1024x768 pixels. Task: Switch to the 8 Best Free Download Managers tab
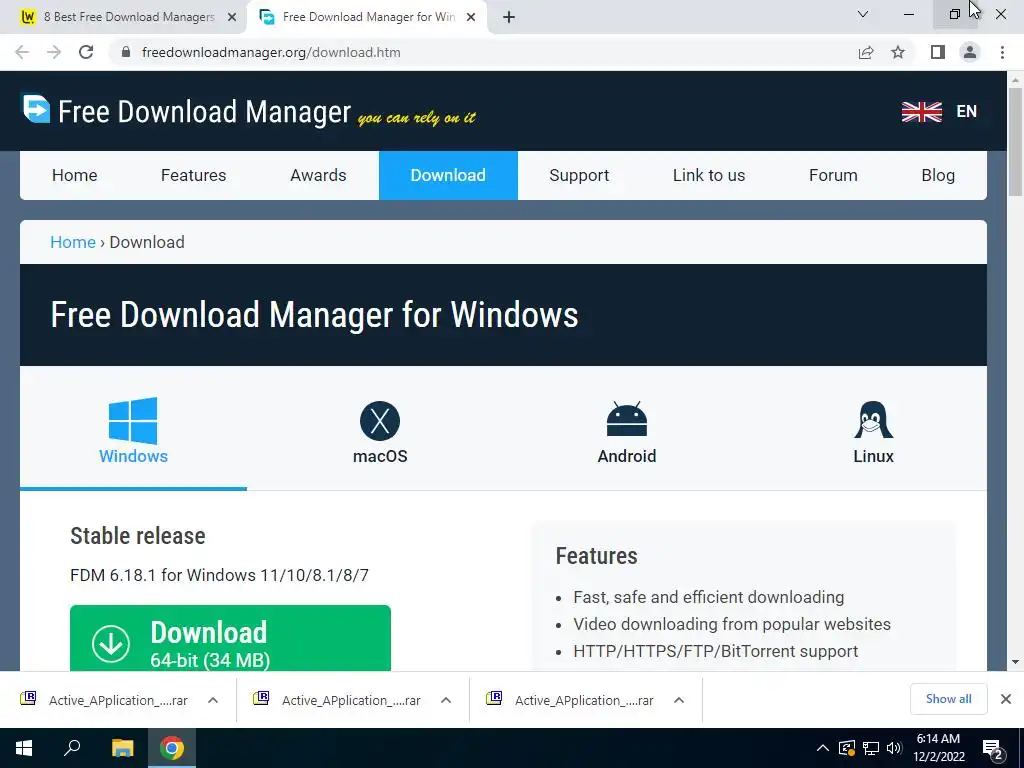[129, 17]
